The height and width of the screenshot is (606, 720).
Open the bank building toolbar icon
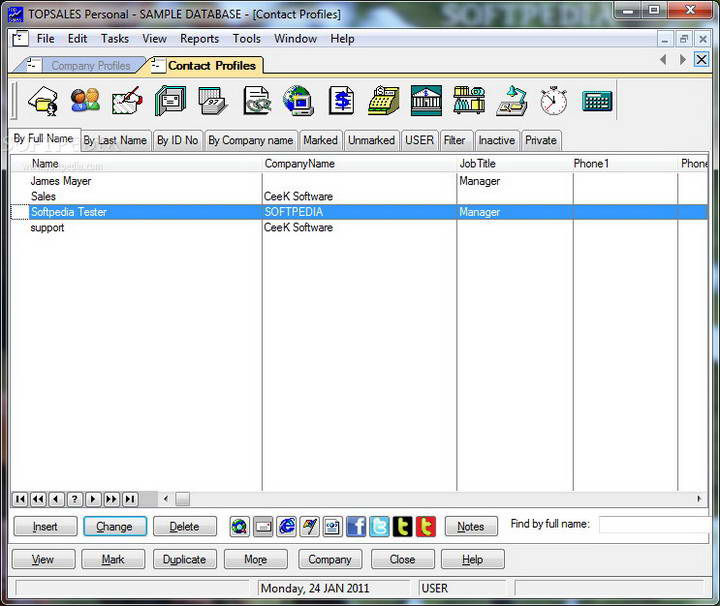pos(426,101)
